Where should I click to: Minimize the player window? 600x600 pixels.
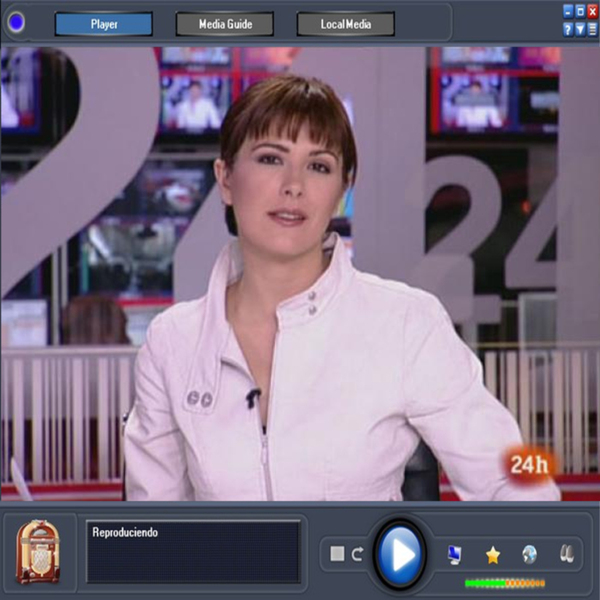(x=568, y=12)
